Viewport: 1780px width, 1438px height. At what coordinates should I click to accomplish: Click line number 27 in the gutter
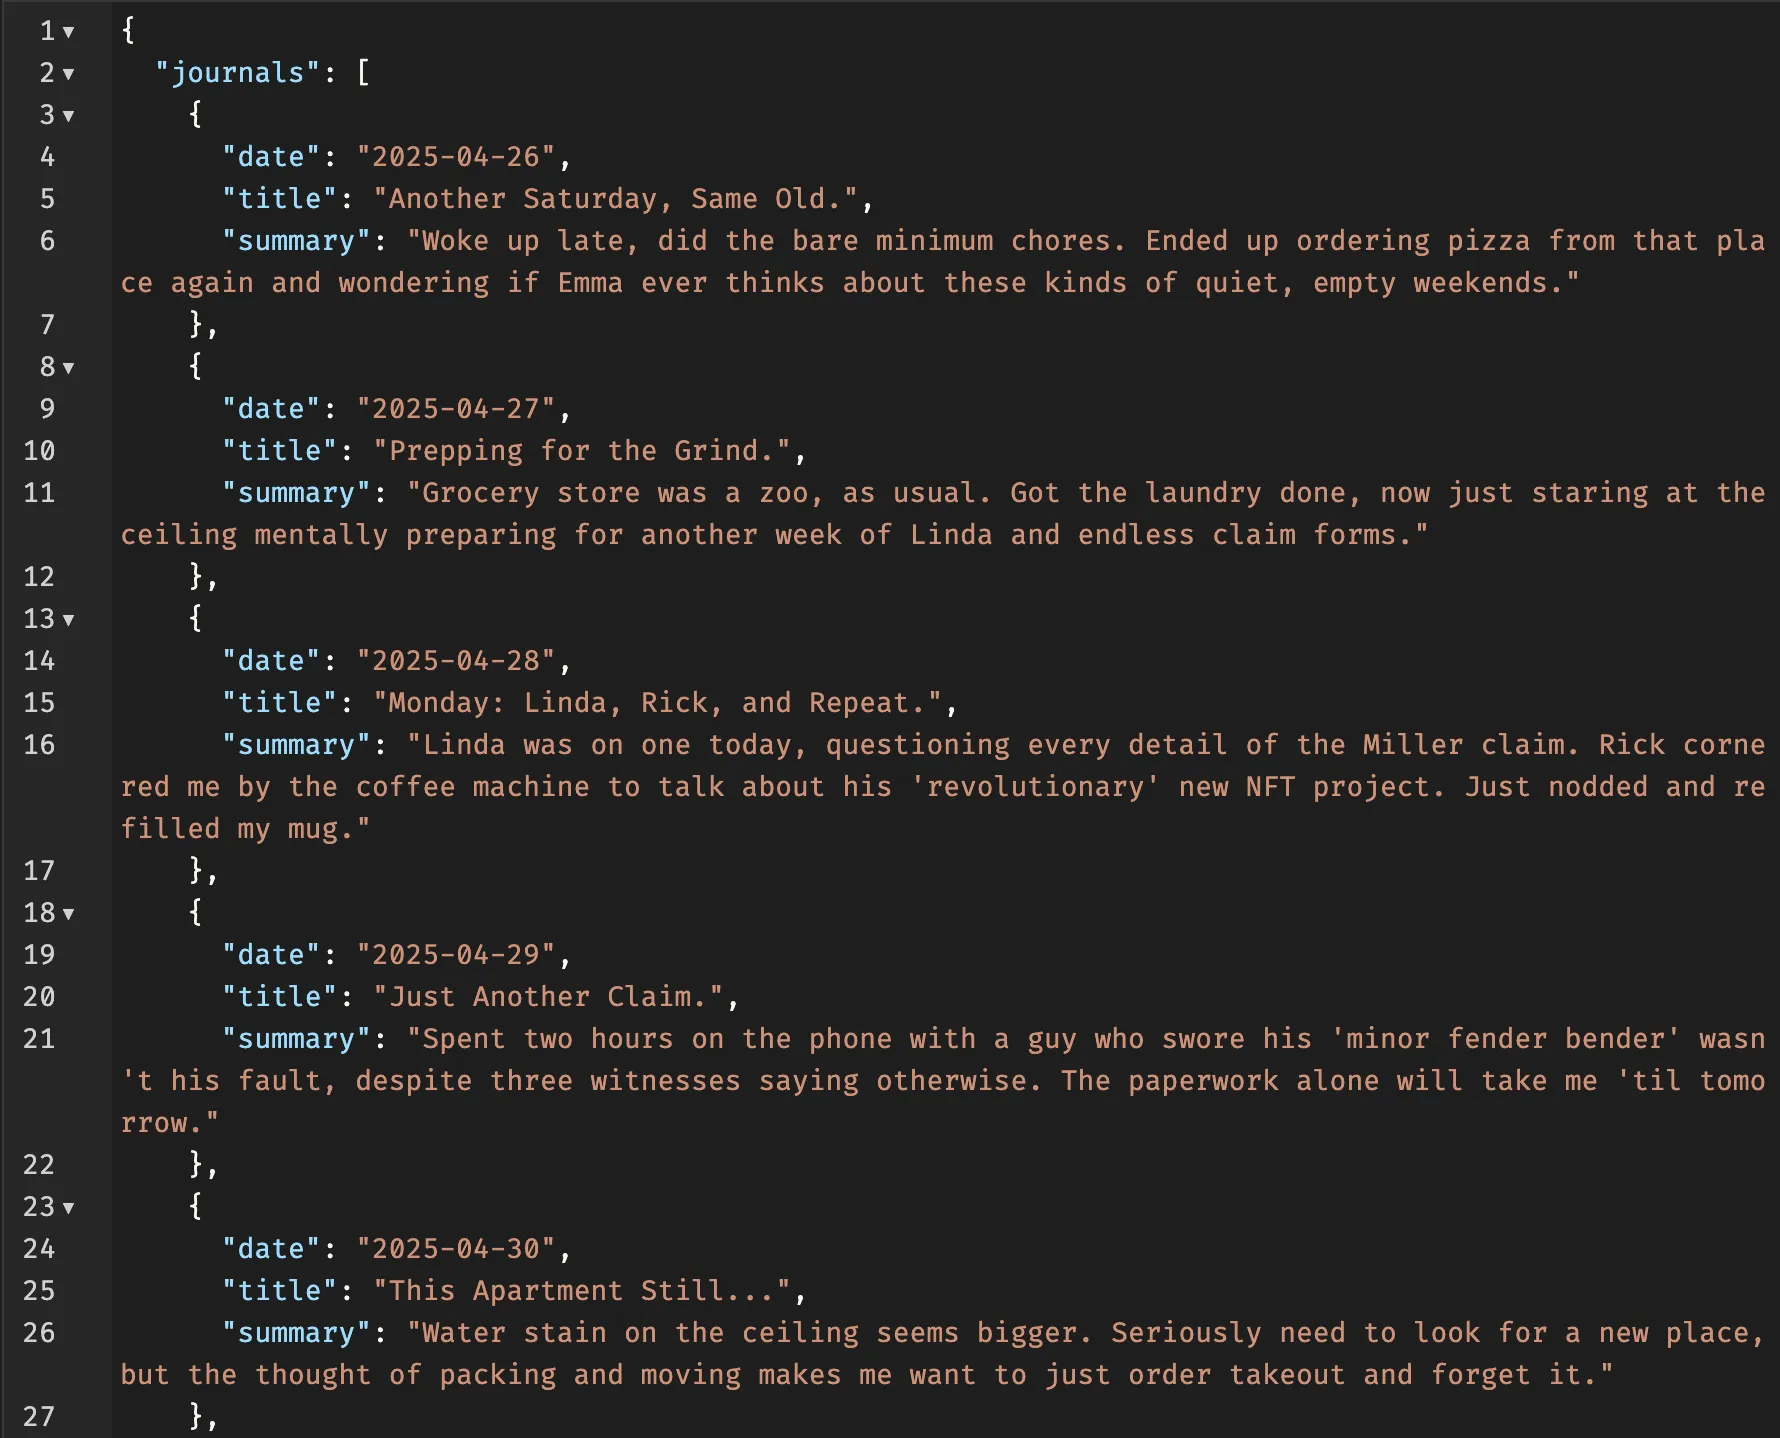(39, 1417)
